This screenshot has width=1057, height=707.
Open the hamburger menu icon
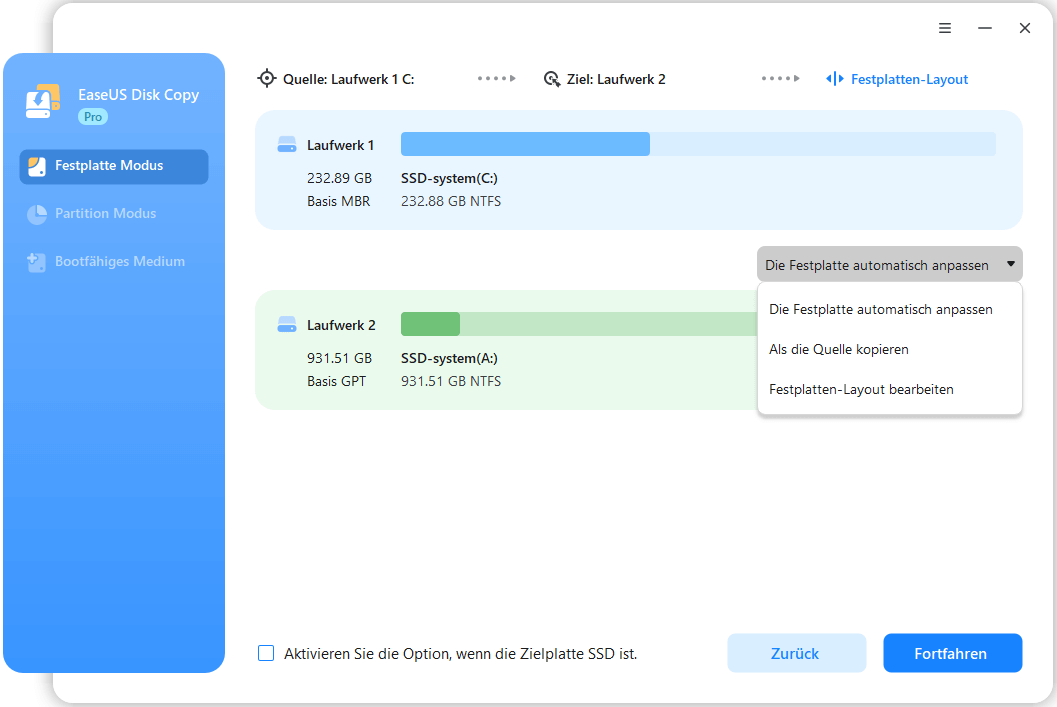945,28
